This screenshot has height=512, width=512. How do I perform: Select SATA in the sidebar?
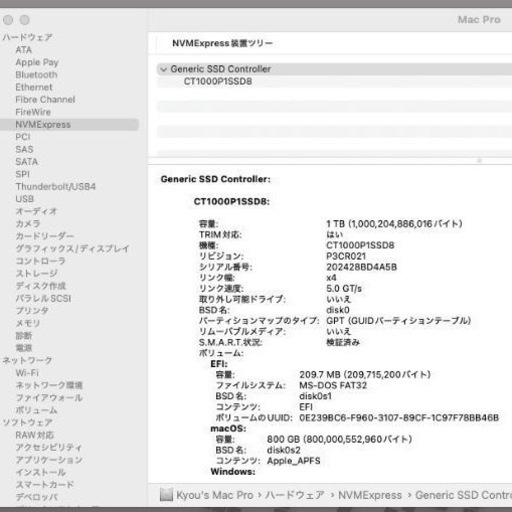[x=27, y=162]
